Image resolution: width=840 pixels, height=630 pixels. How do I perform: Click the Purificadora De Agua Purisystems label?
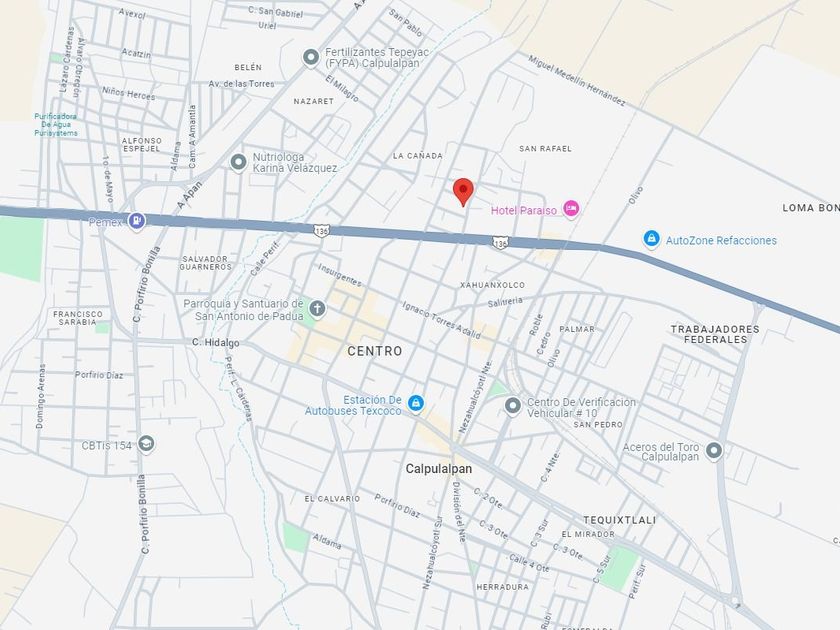pos(56,124)
